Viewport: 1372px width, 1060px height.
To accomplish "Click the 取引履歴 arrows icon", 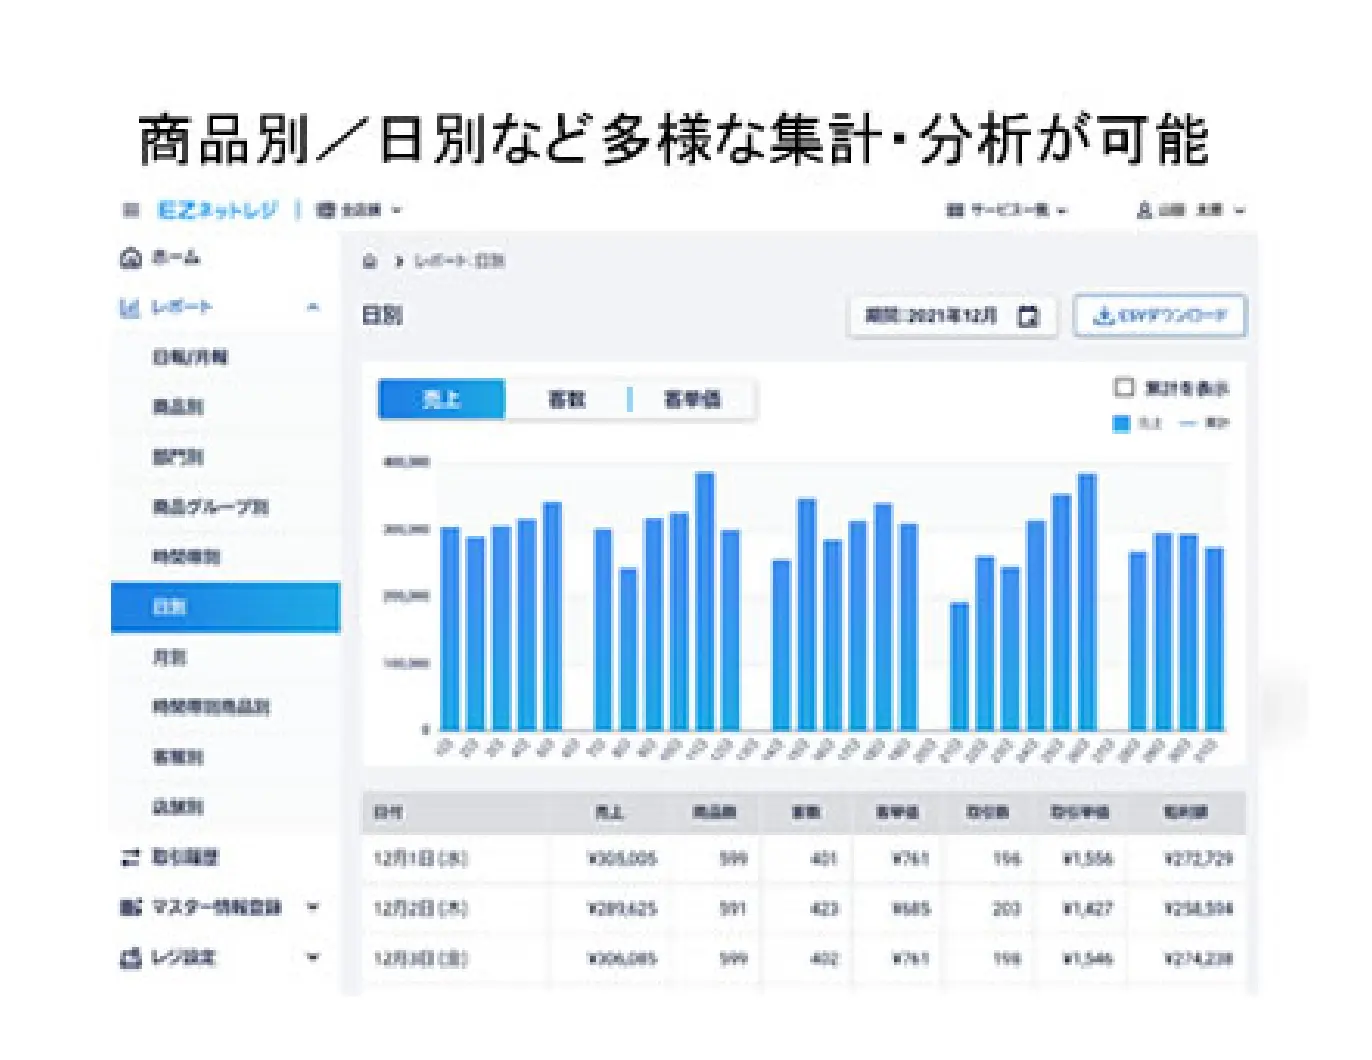I will tap(130, 857).
